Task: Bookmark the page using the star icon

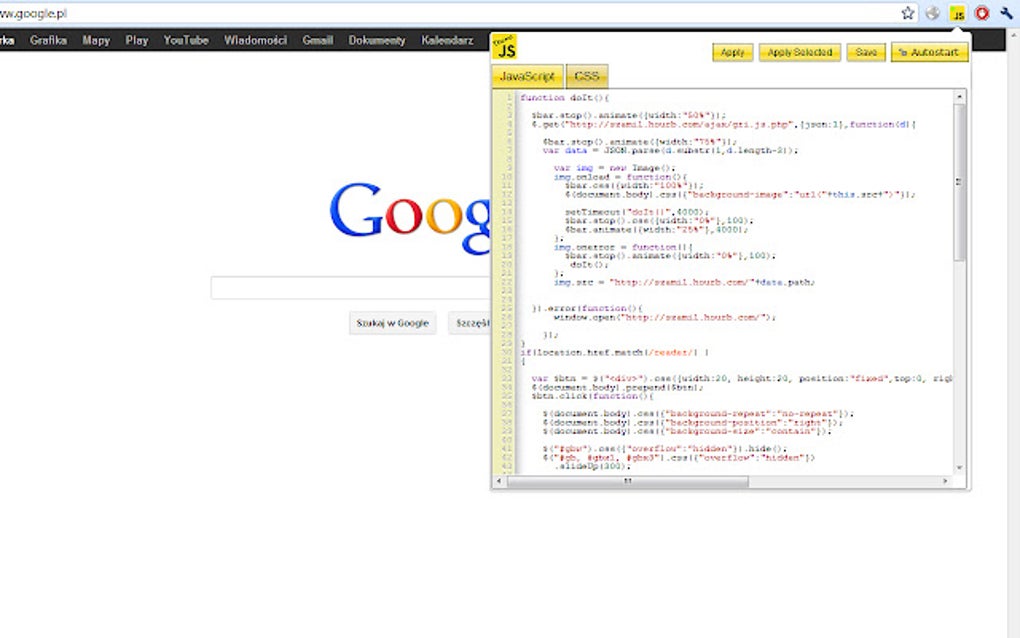Action: 906,13
